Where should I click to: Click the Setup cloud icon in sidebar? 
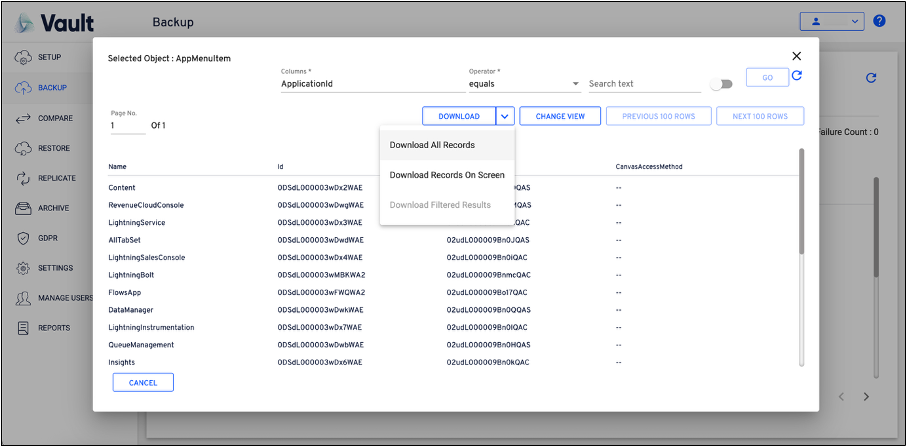[22, 57]
